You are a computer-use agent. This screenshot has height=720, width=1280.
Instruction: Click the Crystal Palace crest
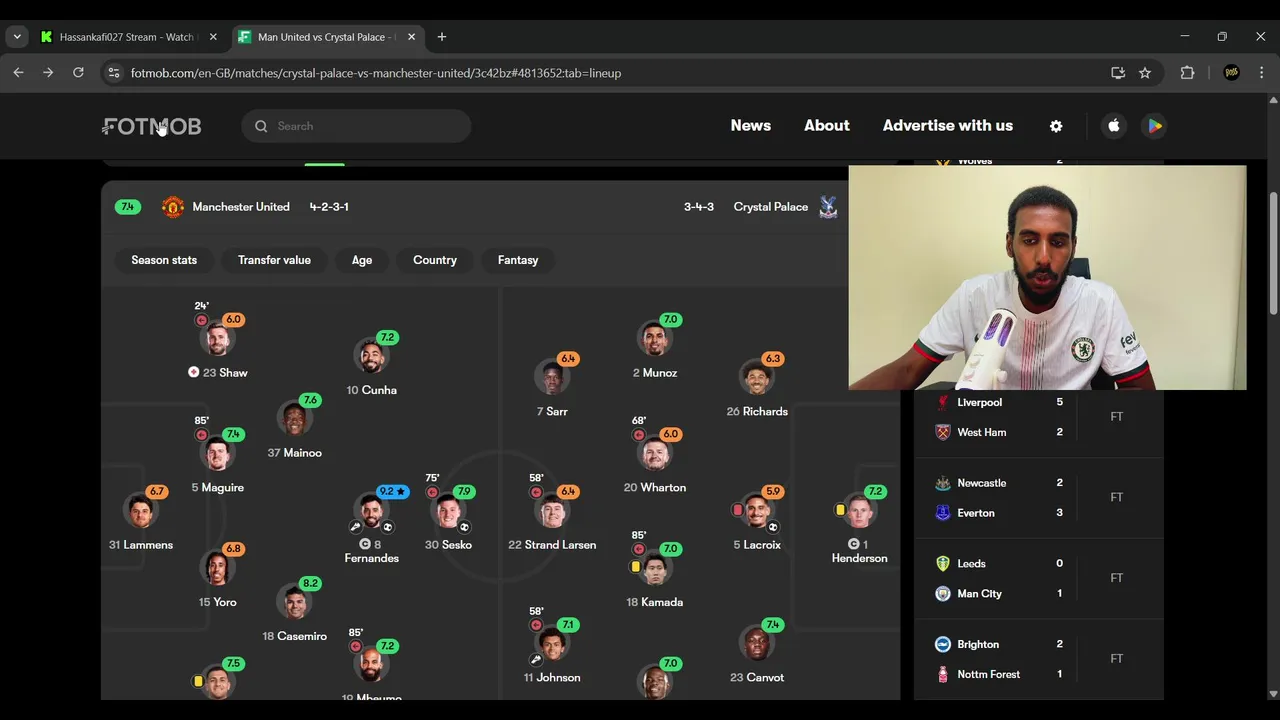[x=828, y=207]
